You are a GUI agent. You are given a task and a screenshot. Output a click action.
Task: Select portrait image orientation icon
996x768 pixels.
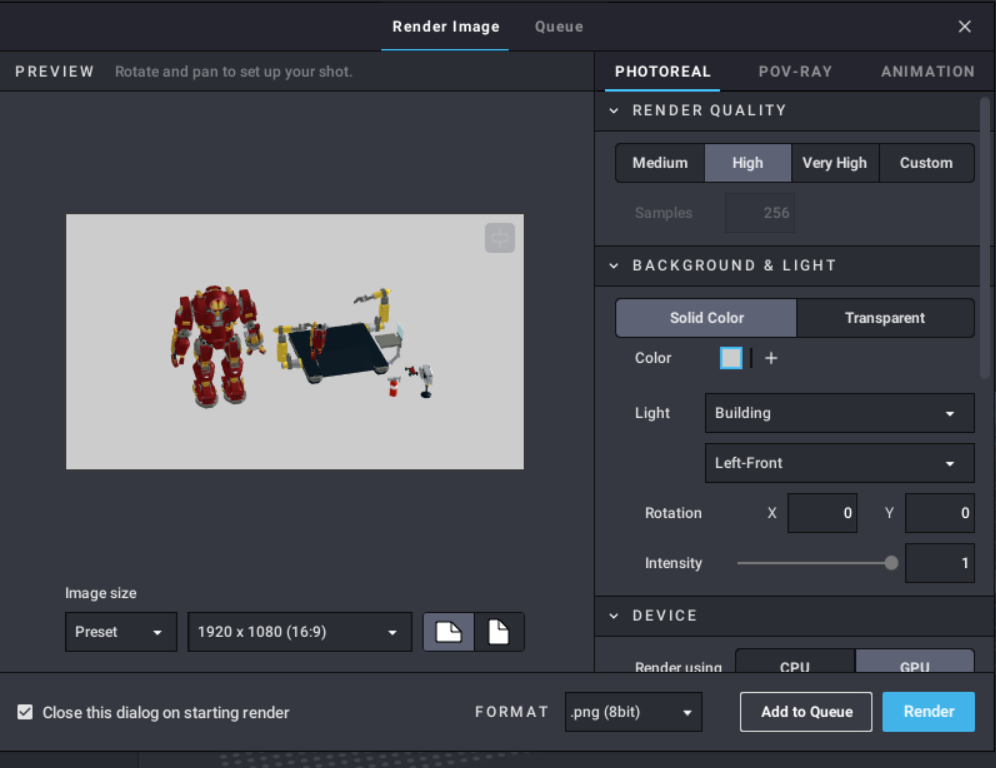[499, 632]
